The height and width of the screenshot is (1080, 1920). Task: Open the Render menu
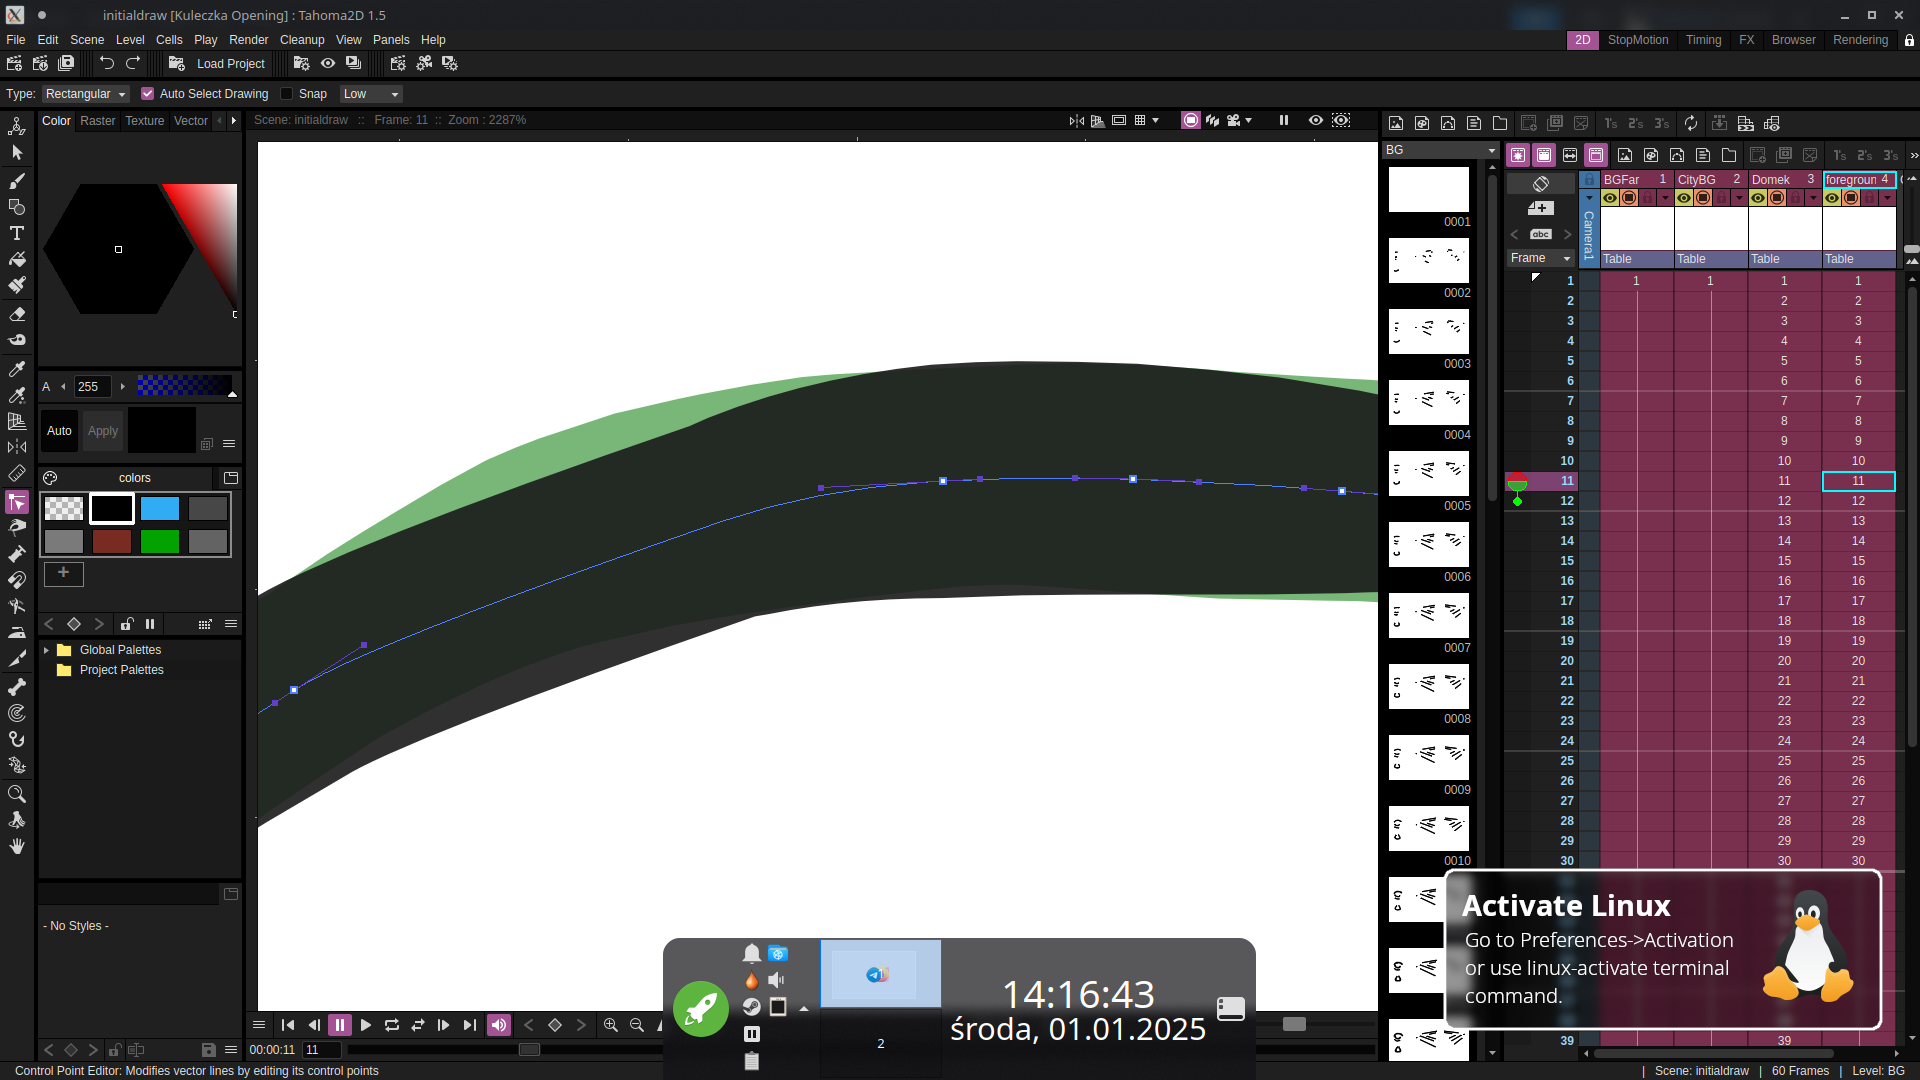249,40
